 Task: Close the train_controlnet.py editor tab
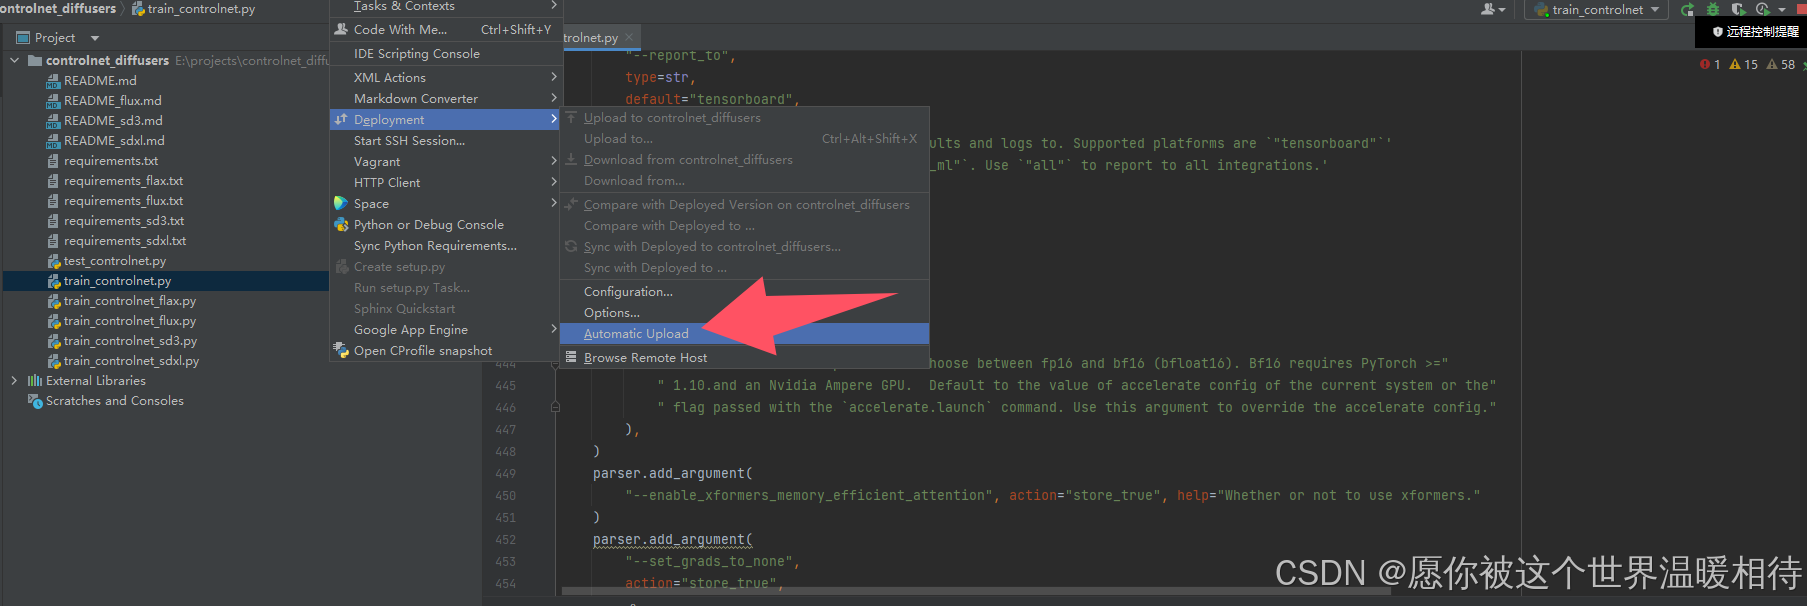point(629,37)
